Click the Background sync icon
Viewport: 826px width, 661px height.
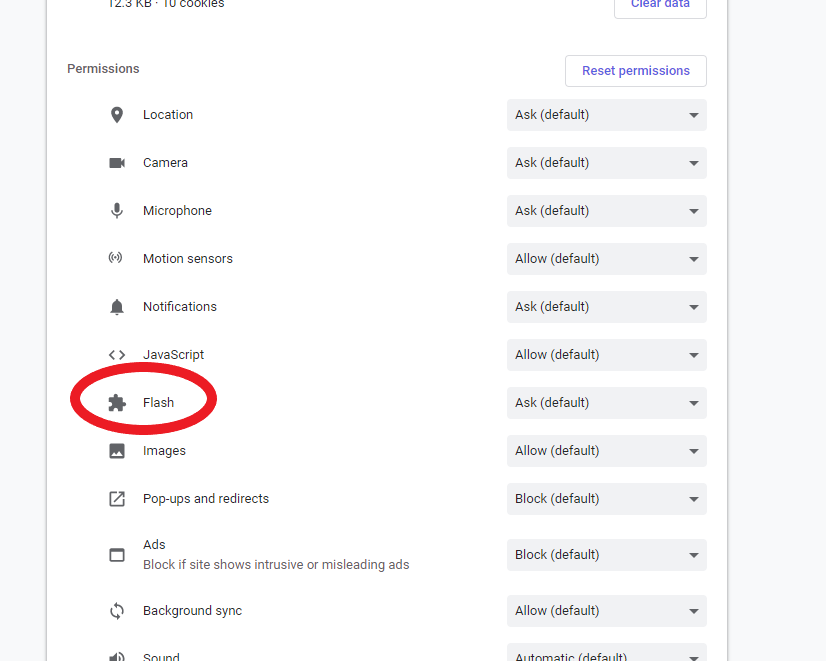click(117, 611)
